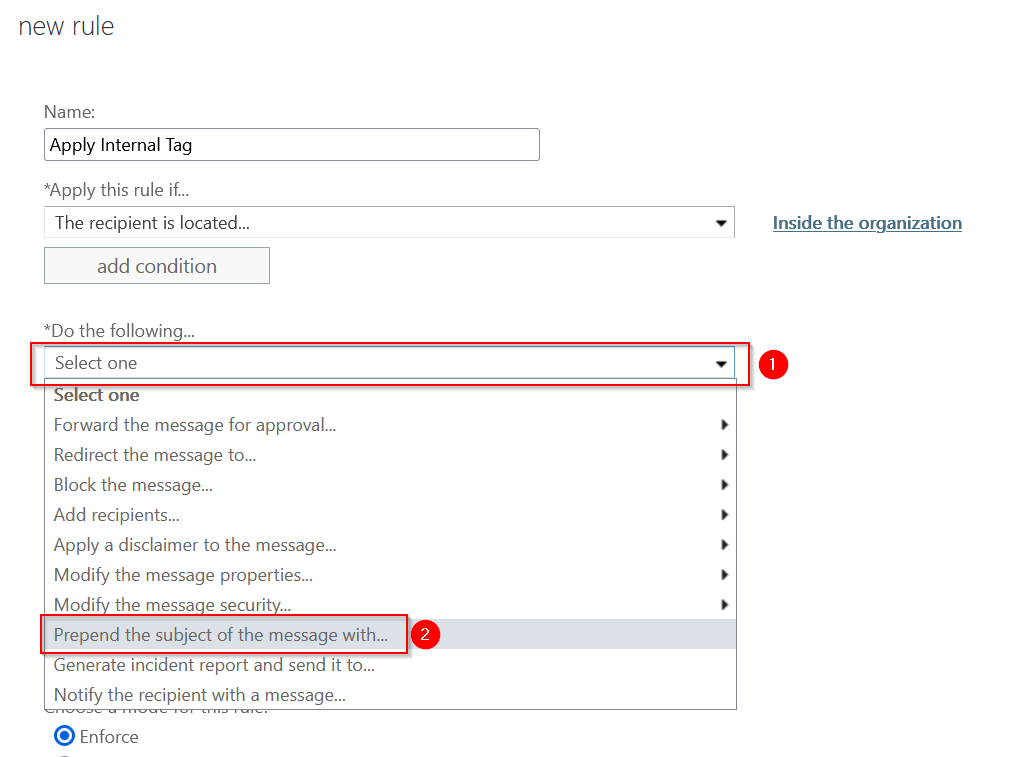Click the Name field containing Apply Internal Tag
1021x757 pixels.
291,145
